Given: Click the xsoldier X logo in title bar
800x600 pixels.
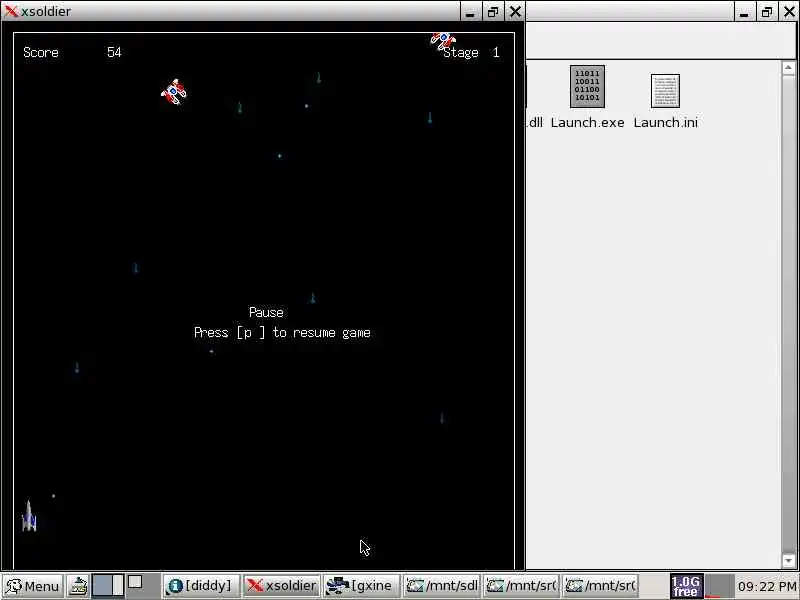Looking at the screenshot, I should pos(11,11).
